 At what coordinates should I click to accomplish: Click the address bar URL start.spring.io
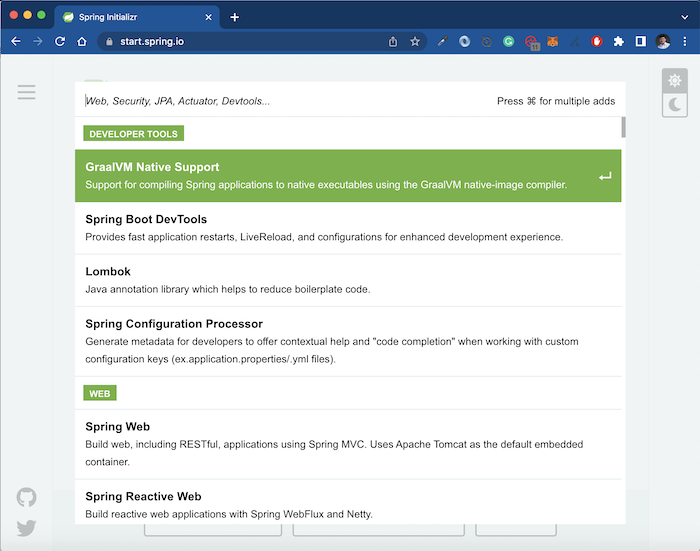[x=152, y=42]
